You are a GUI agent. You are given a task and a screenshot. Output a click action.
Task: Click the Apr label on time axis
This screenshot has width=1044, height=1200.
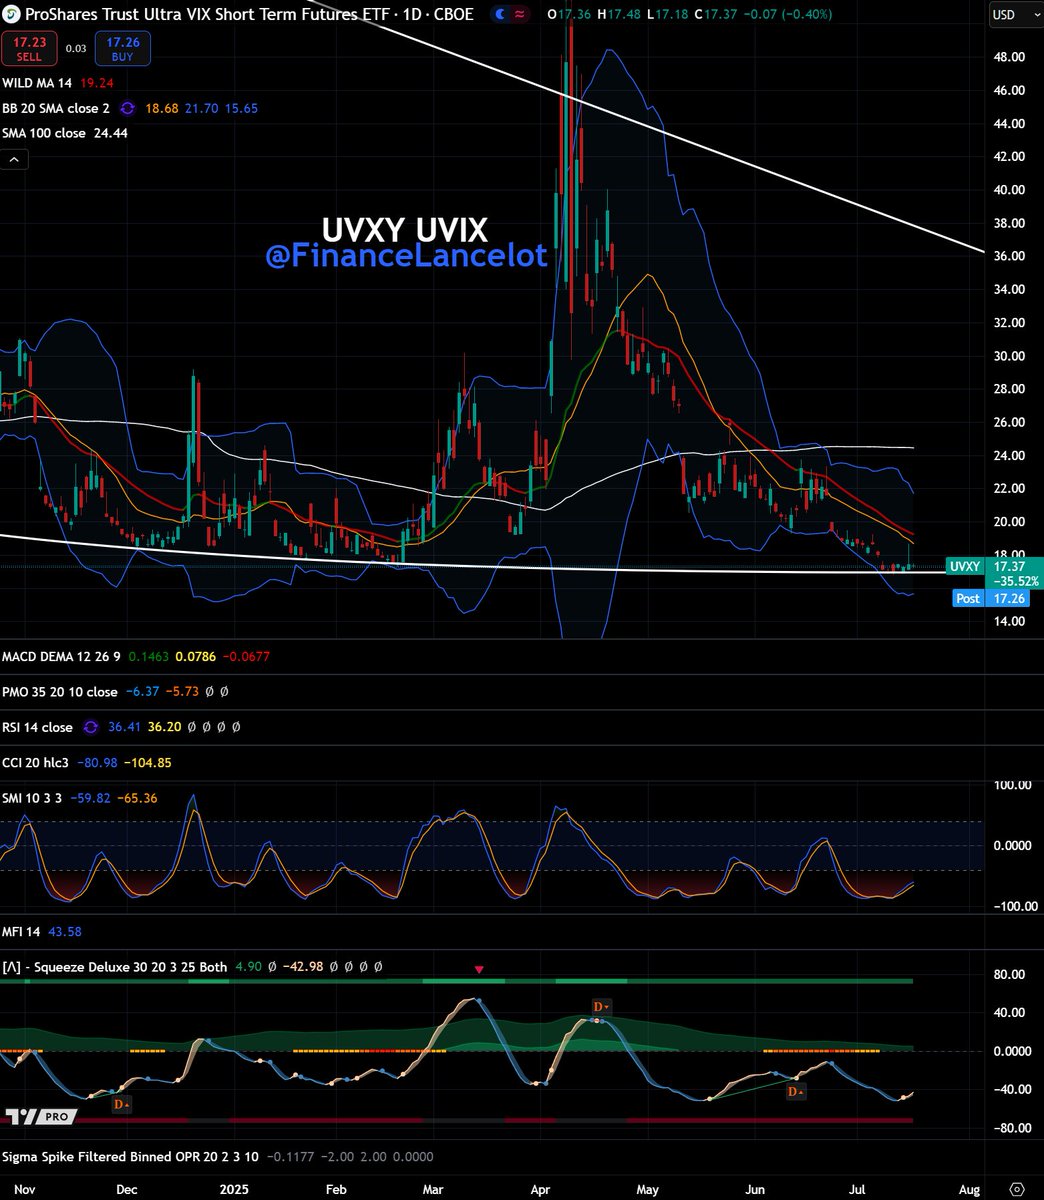tap(541, 1189)
